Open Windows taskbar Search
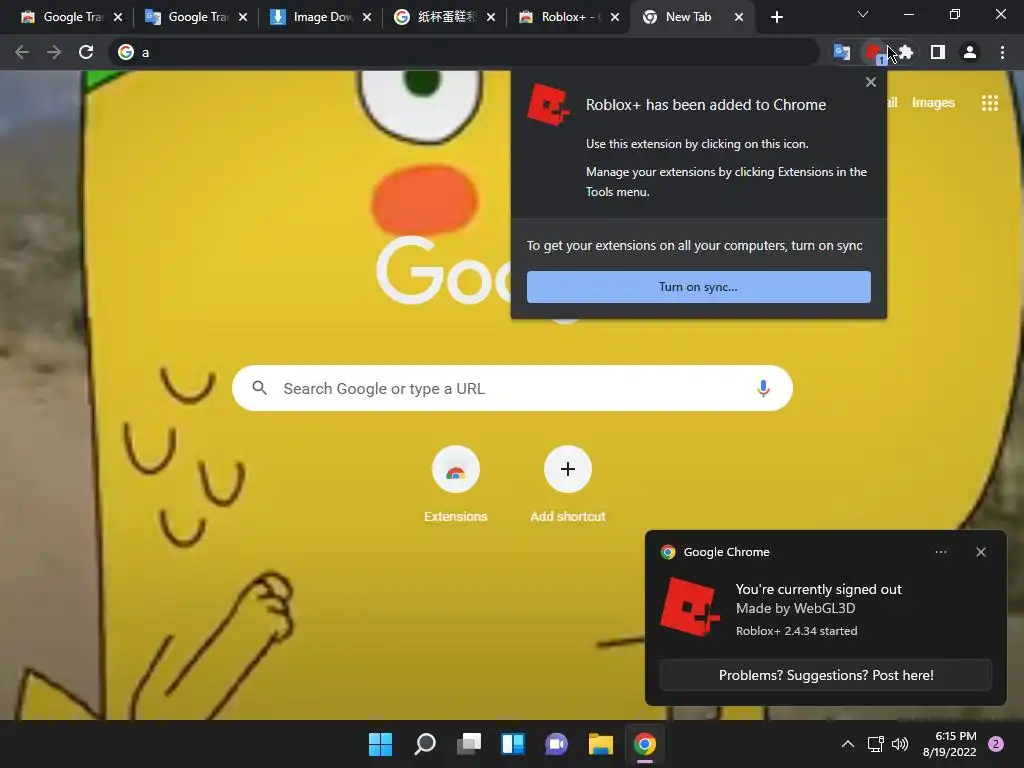The width and height of the screenshot is (1024, 768). coord(424,744)
